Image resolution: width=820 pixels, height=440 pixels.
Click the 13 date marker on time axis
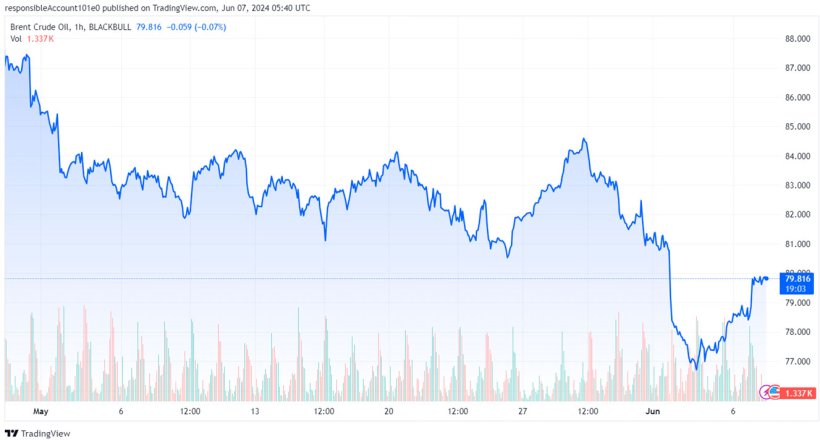point(254,411)
